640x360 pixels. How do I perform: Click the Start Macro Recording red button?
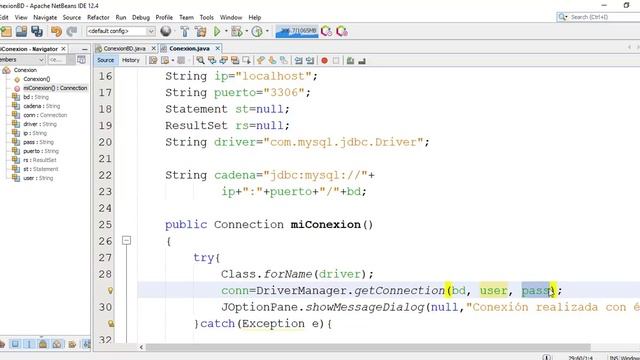[324, 61]
